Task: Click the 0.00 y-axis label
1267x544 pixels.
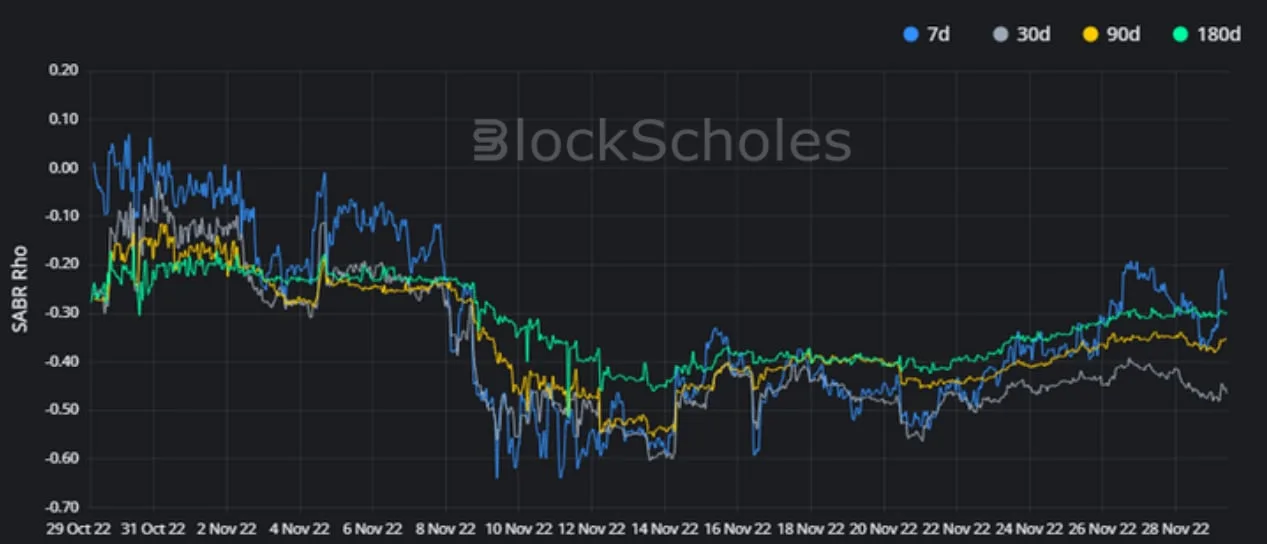Action: [63, 168]
